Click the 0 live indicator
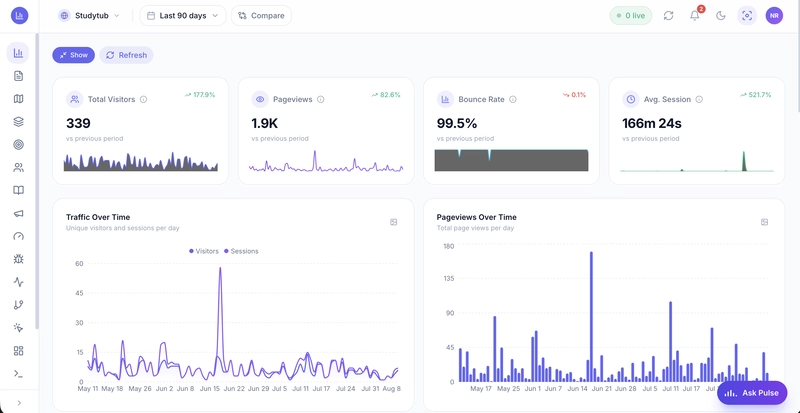This screenshot has width=800, height=413. [631, 16]
